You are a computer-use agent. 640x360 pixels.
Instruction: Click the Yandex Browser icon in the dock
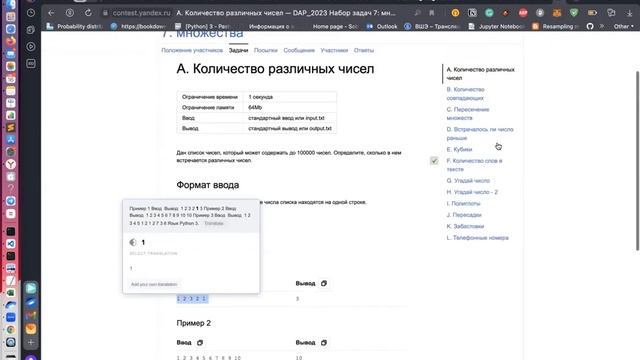pos(11,164)
